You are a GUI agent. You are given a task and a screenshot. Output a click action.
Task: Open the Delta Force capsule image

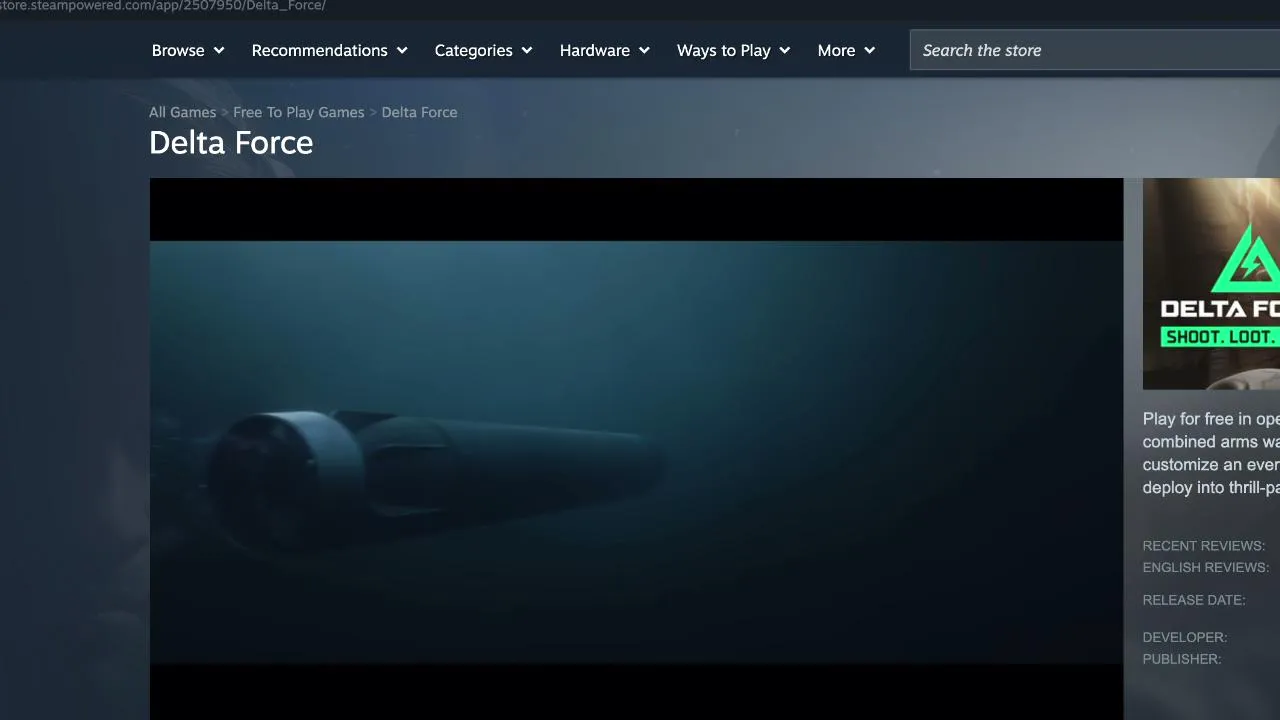pos(1211,284)
